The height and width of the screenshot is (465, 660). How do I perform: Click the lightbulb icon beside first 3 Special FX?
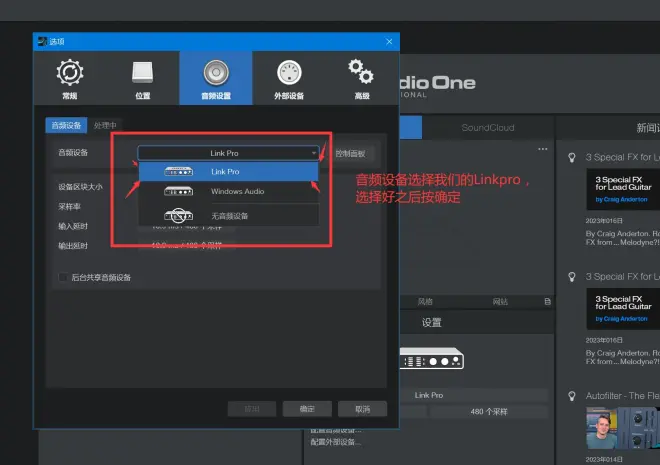tap(572, 158)
